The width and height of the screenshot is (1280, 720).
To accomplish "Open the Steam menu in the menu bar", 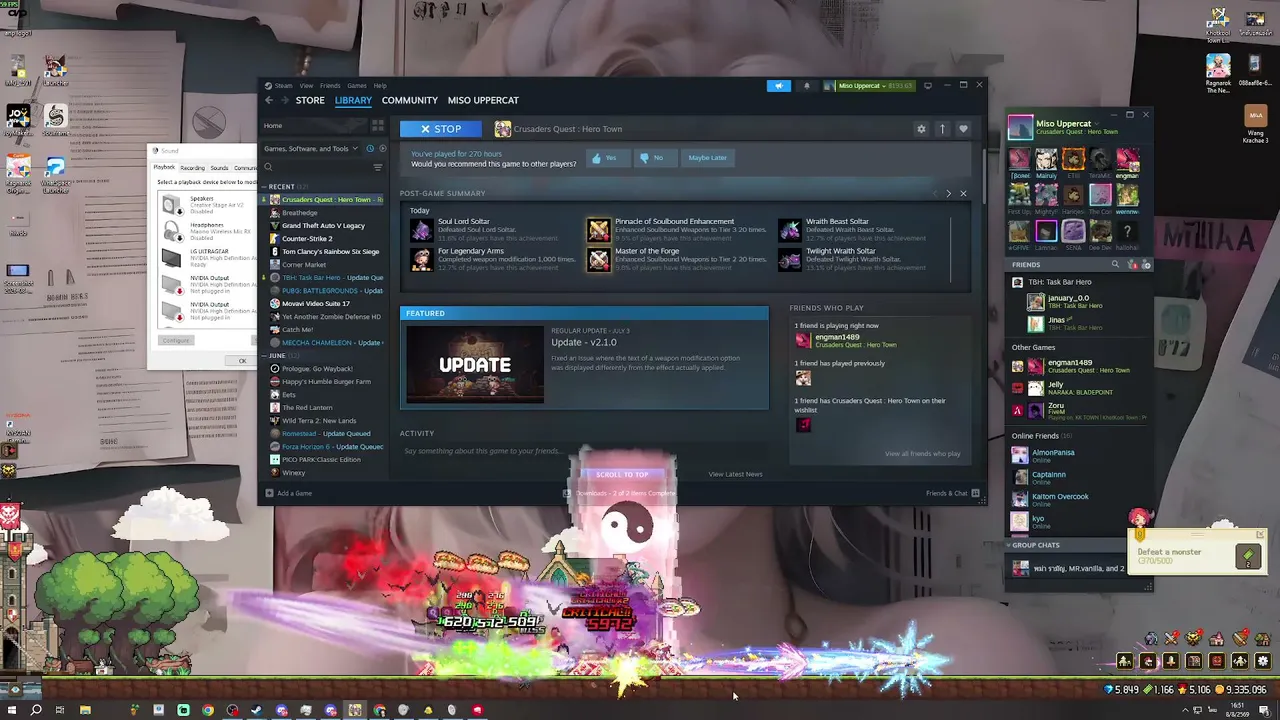I will (283, 86).
